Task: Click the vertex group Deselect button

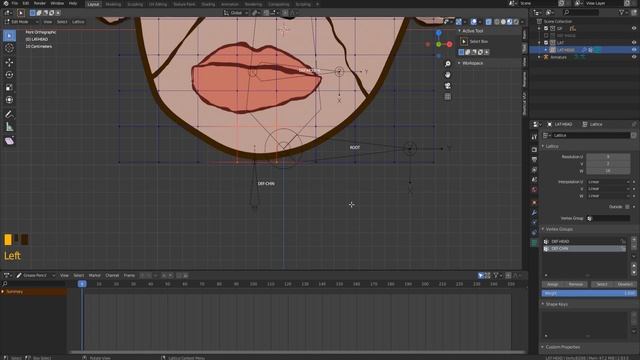Action: tap(625, 284)
